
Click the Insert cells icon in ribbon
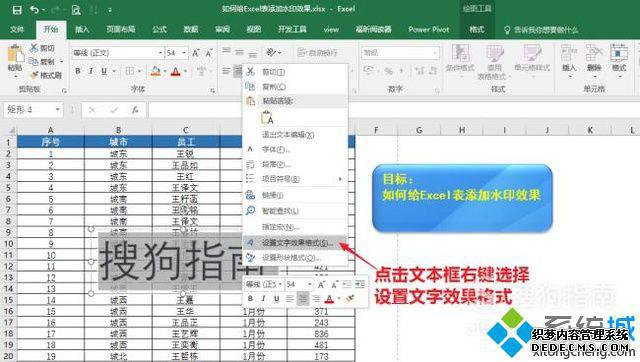pyautogui.click(x=569, y=53)
